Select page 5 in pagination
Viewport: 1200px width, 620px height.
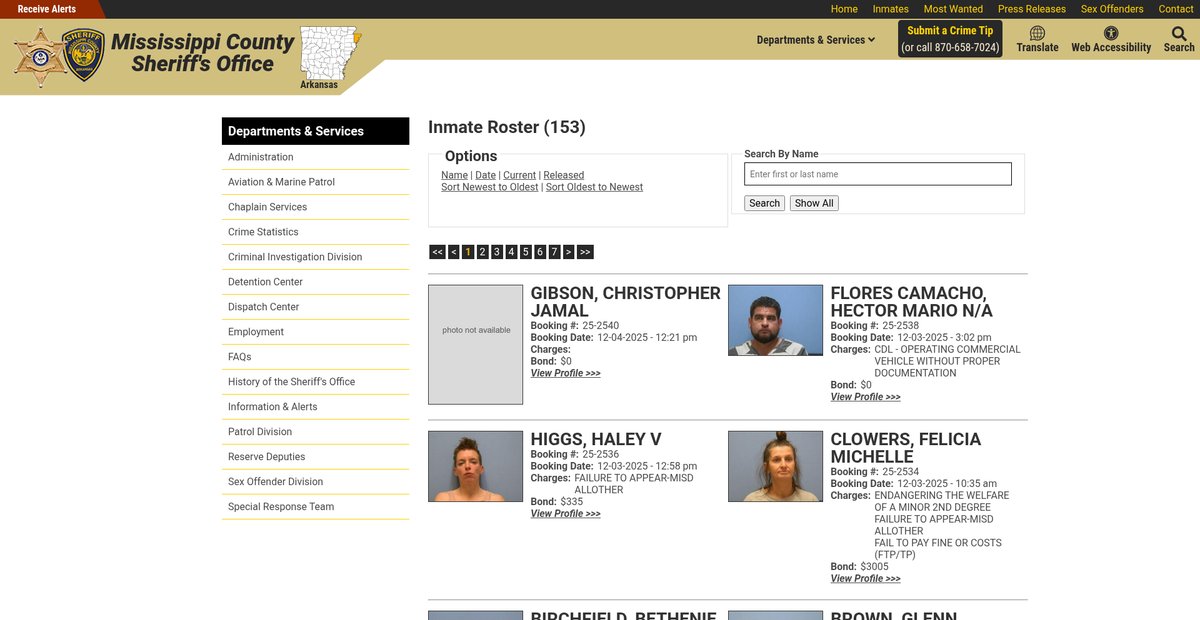(x=525, y=252)
